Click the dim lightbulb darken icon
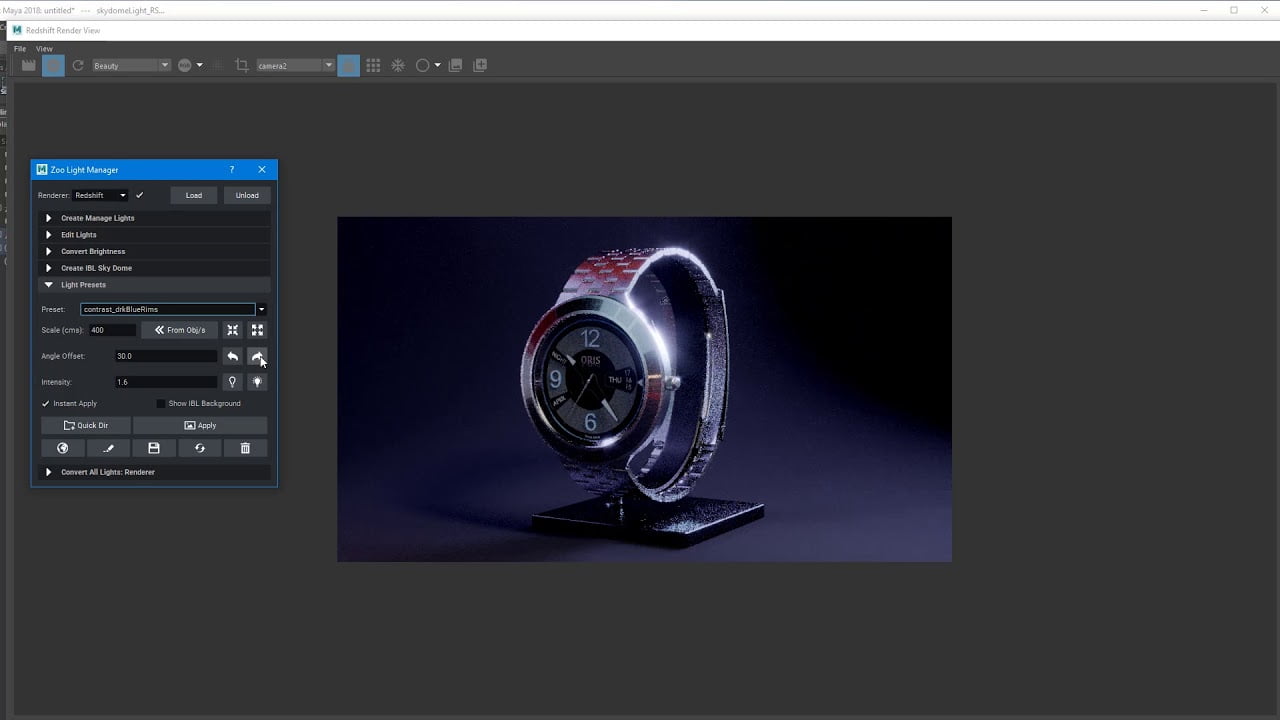1280x720 pixels. point(232,382)
